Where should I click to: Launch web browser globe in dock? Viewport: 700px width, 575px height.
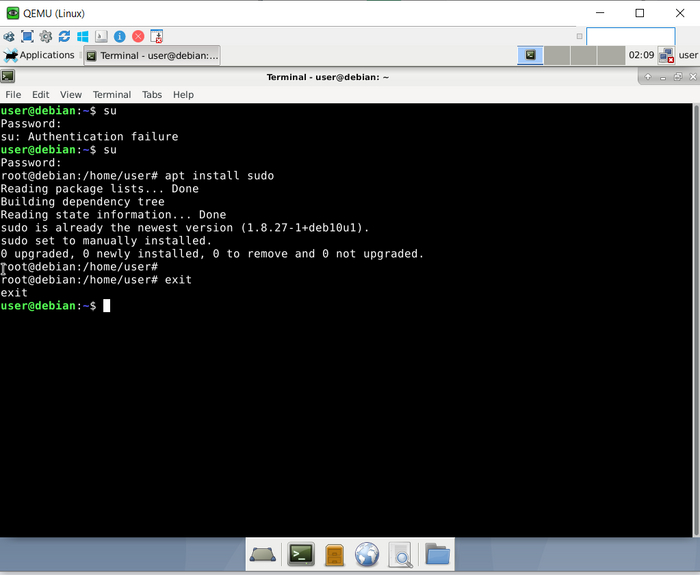(x=367, y=554)
